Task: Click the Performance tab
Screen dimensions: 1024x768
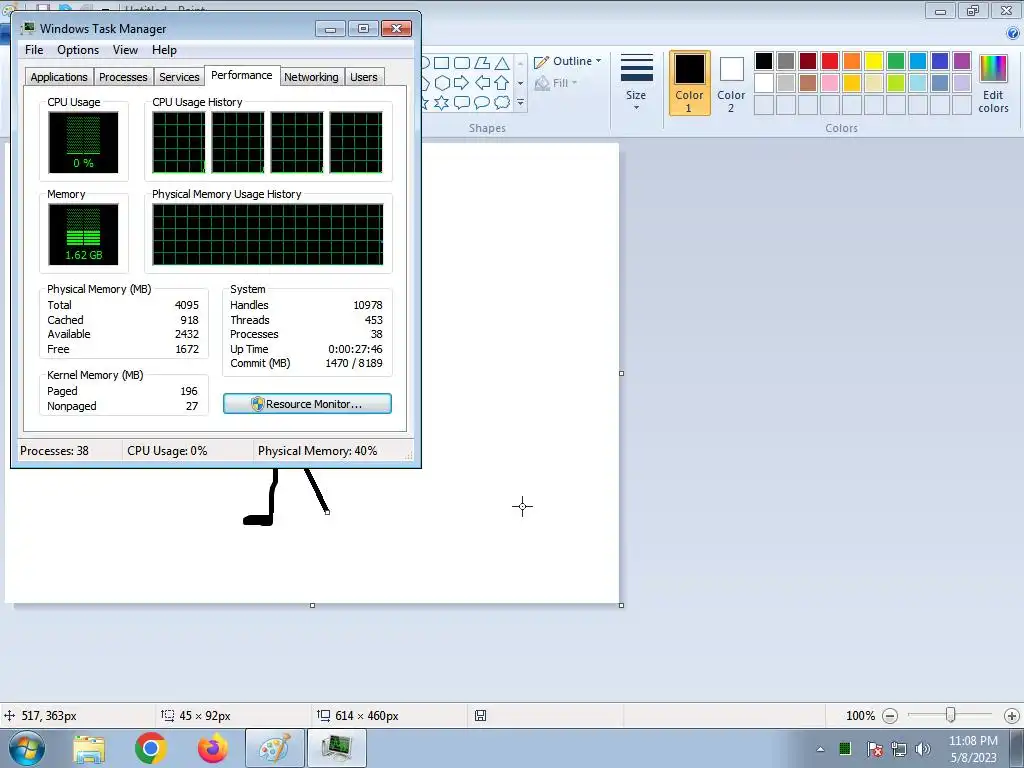Action: 242,75
